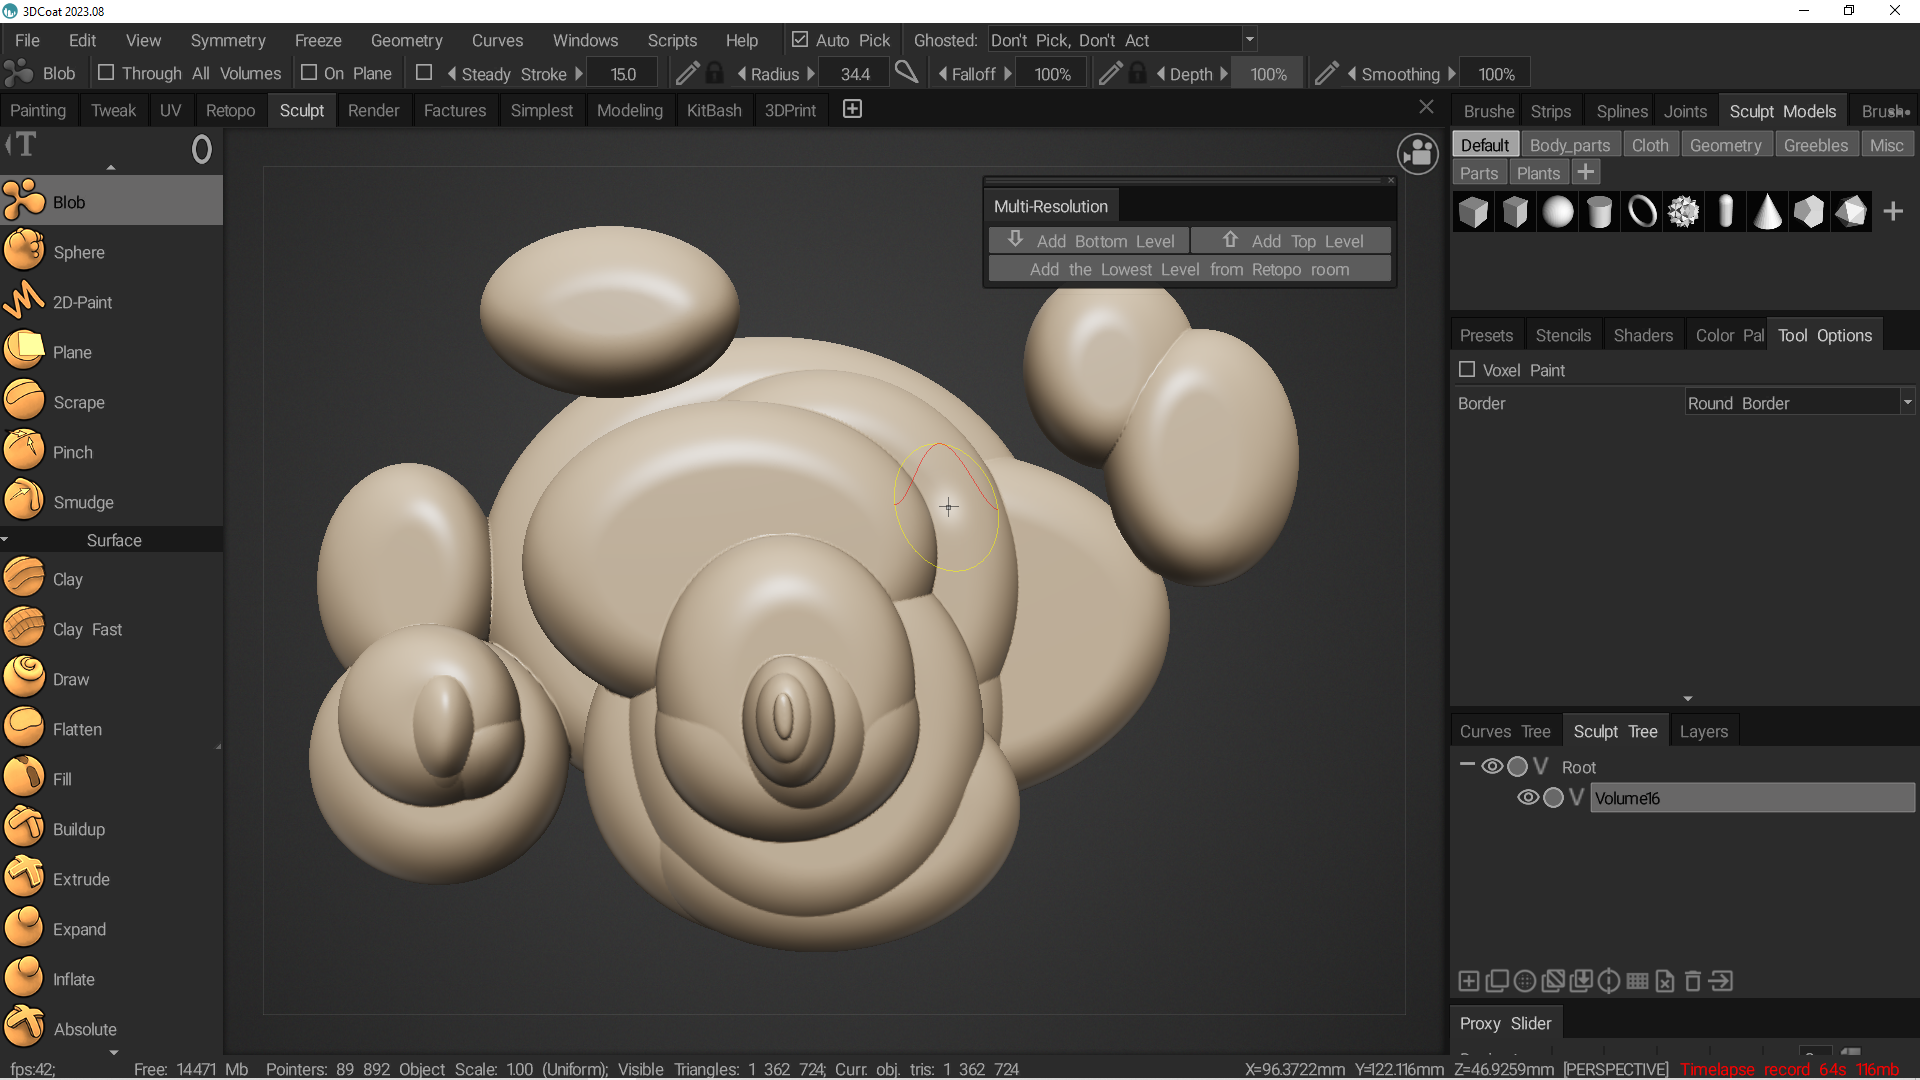The image size is (1920, 1080).
Task: Open the Geometry menu
Action: click(406, 40)
